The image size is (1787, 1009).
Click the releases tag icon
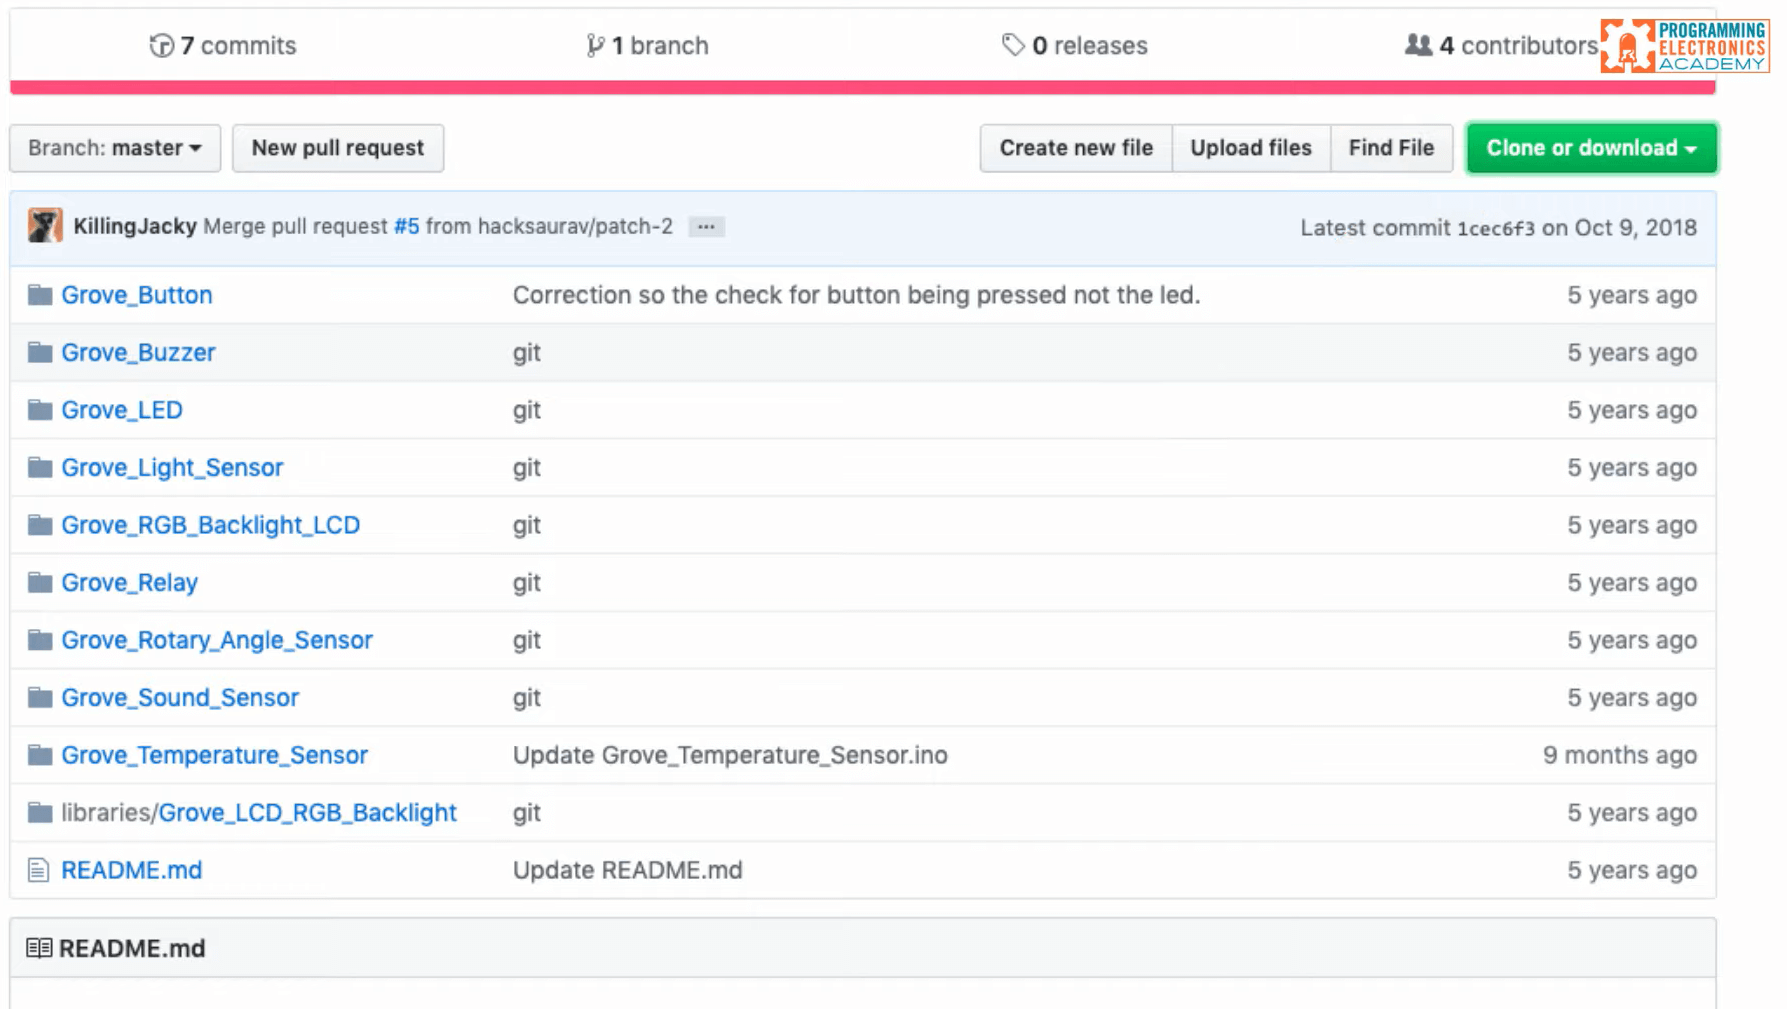(1011, 45)
